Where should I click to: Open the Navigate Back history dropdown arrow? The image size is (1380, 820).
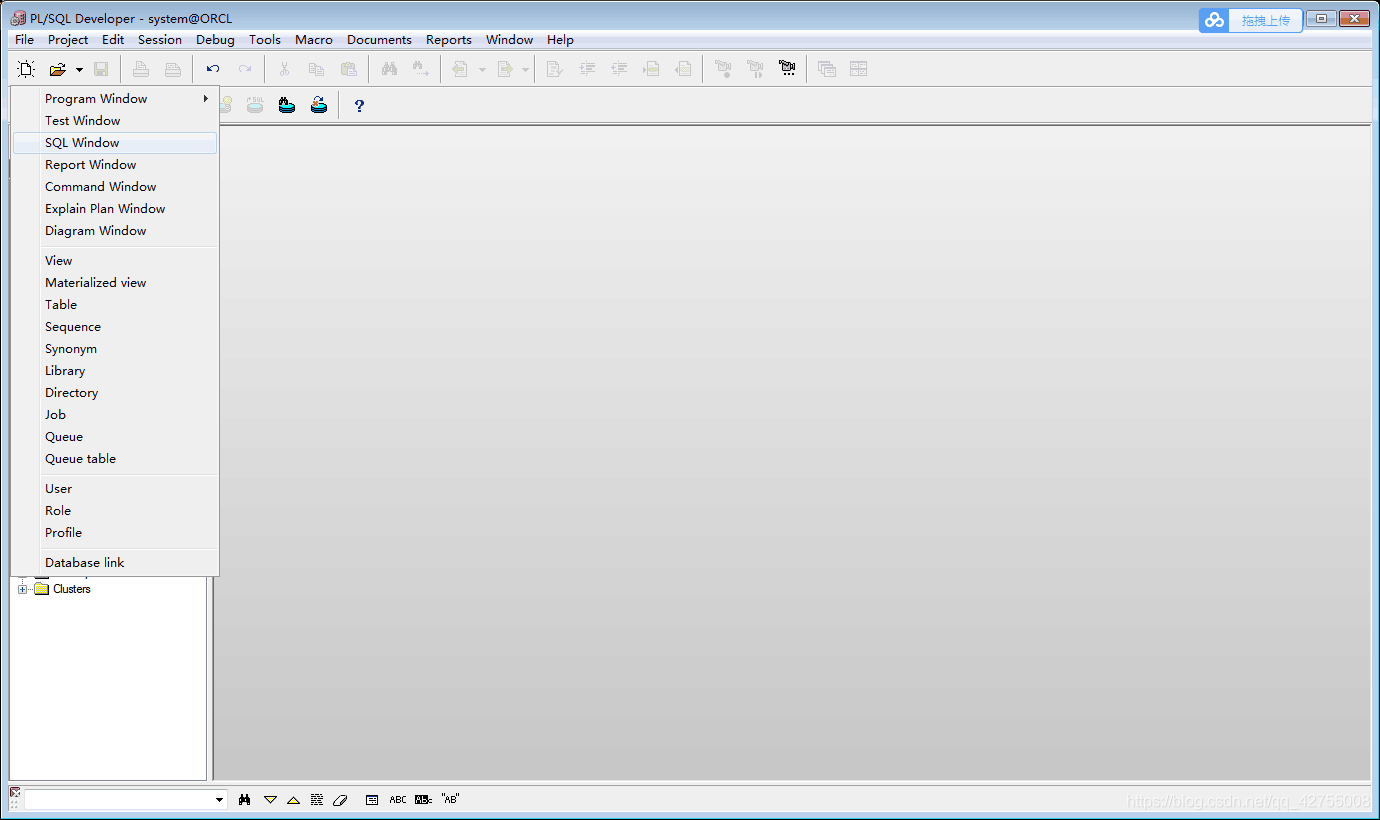[x=481, y=69]
